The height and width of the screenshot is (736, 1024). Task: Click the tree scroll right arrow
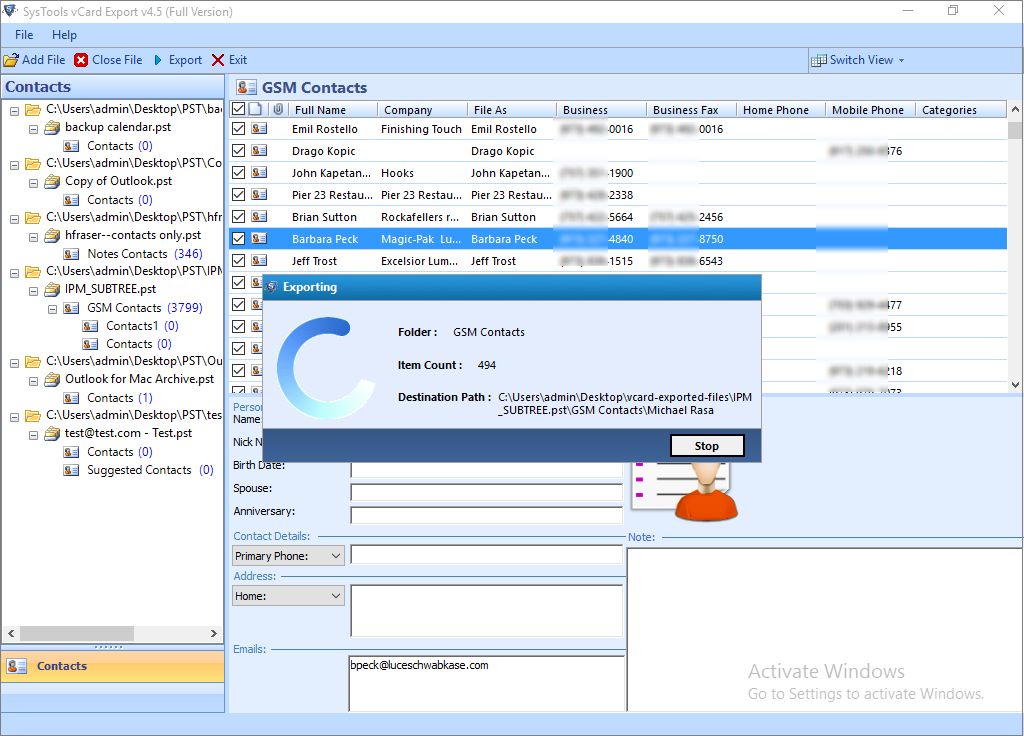coord(214,633)
